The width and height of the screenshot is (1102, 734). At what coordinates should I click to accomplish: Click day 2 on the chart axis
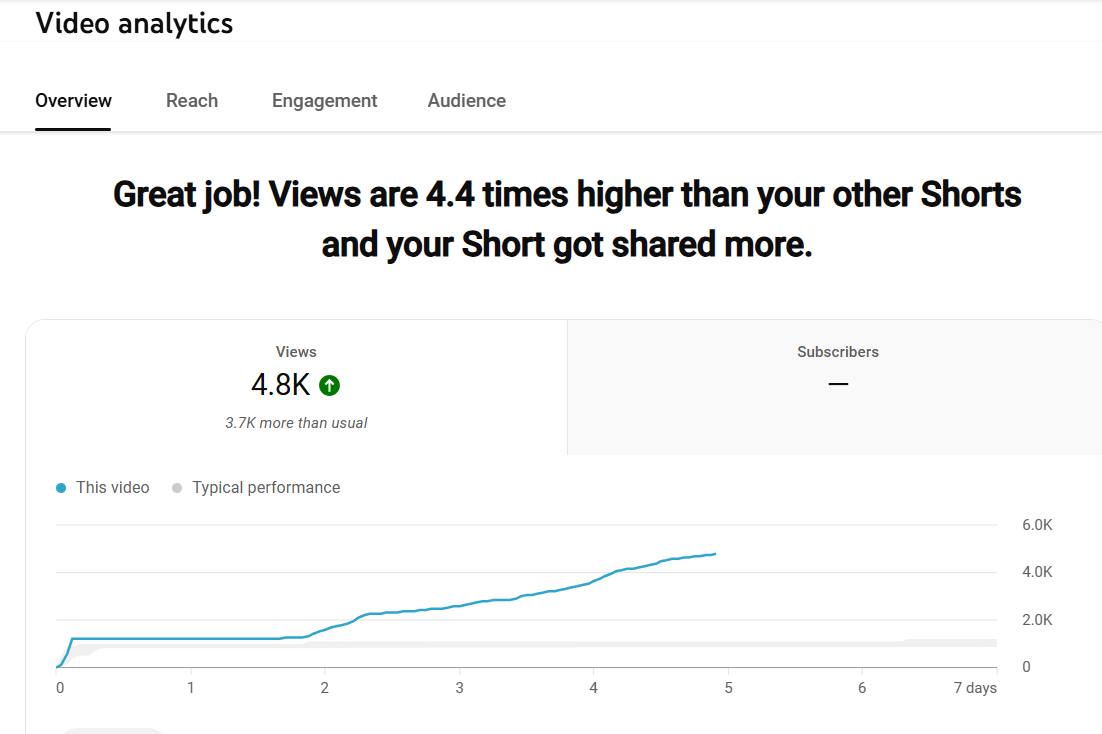[x=325, y=688]
